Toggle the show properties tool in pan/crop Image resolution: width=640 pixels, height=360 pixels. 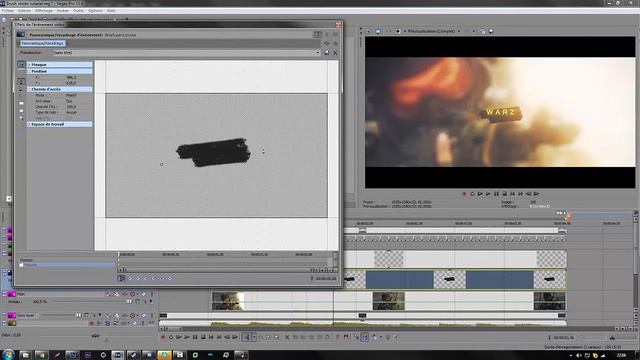coord(21,64)
